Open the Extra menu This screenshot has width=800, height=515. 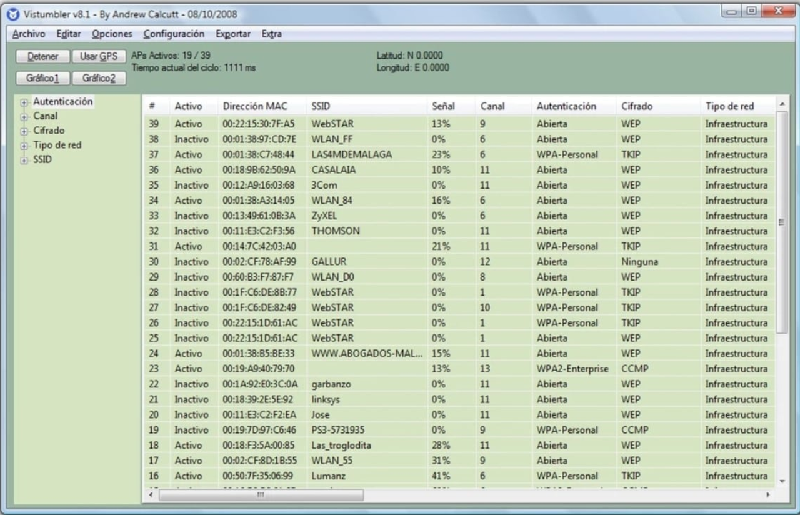point(271,34)
